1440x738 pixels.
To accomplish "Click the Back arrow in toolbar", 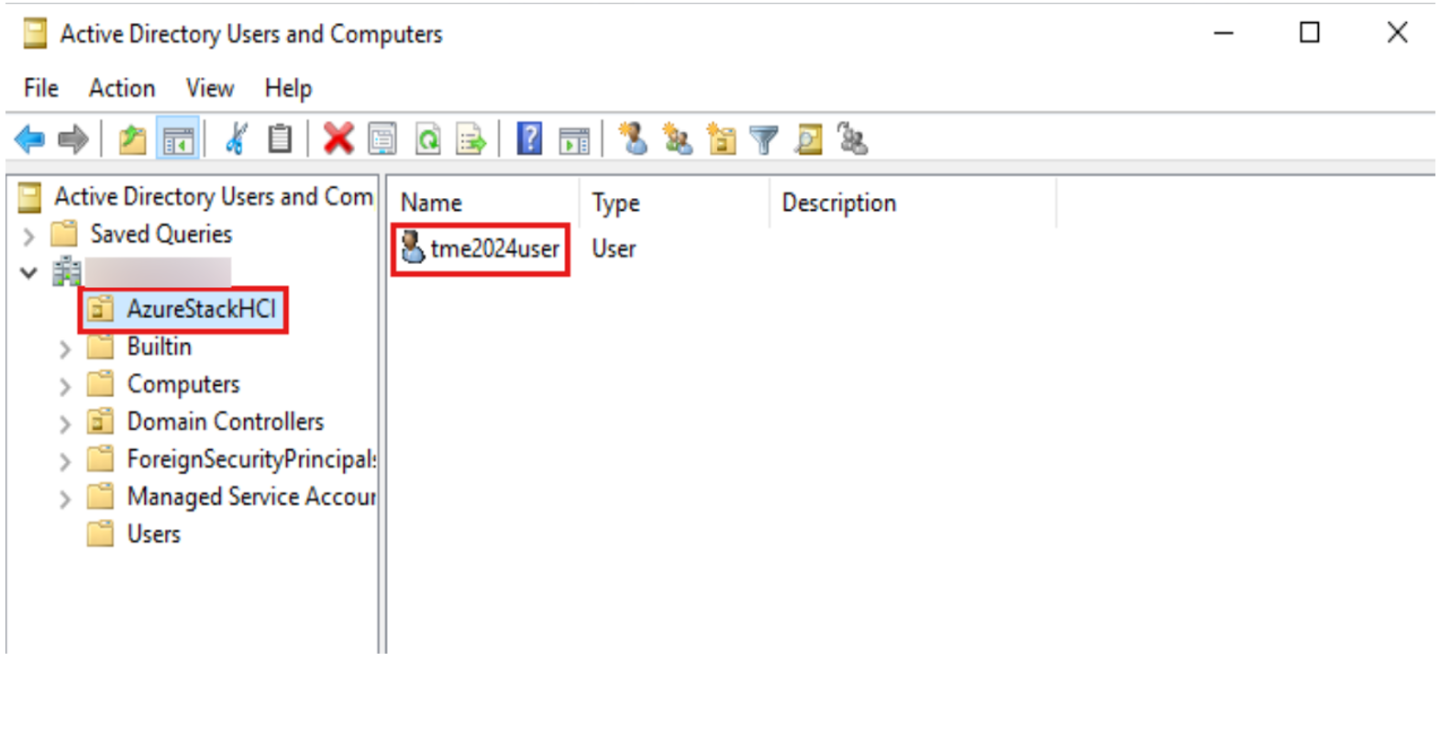I will pyautogui.click(x=30, y=140).
